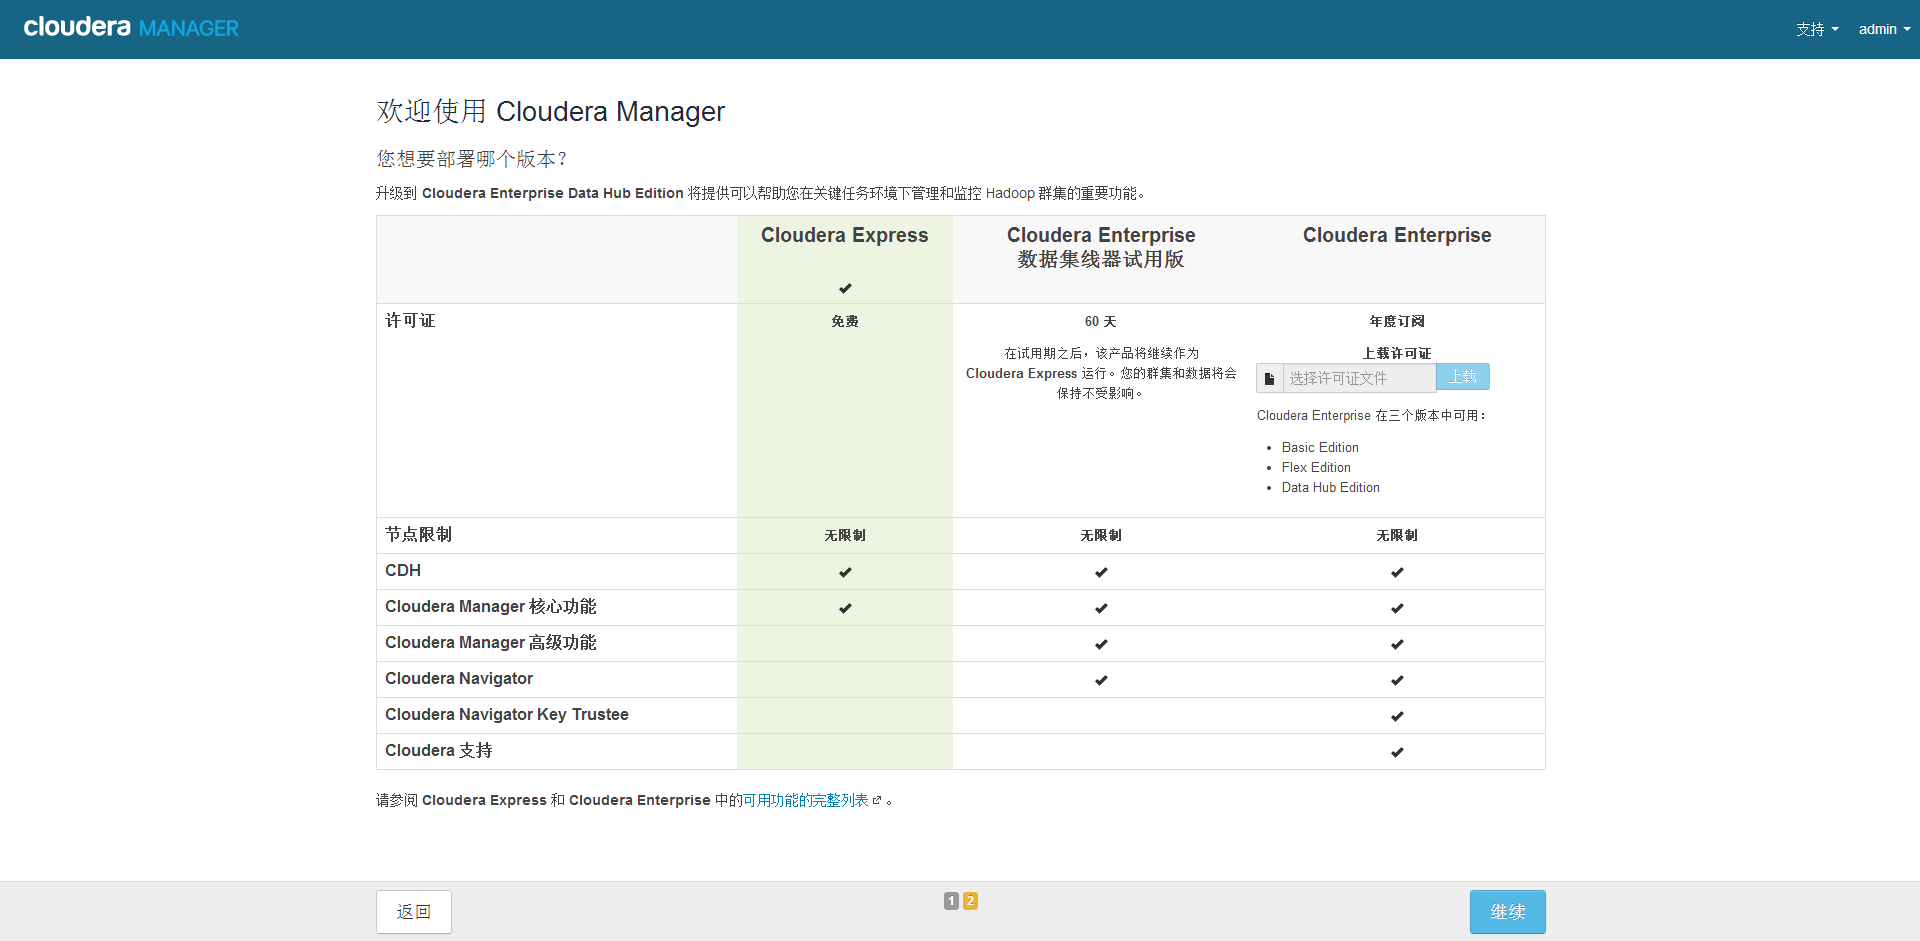Click the 上载 upload button
This screenshot has width=1920, height=941.
pos(1463,377)
